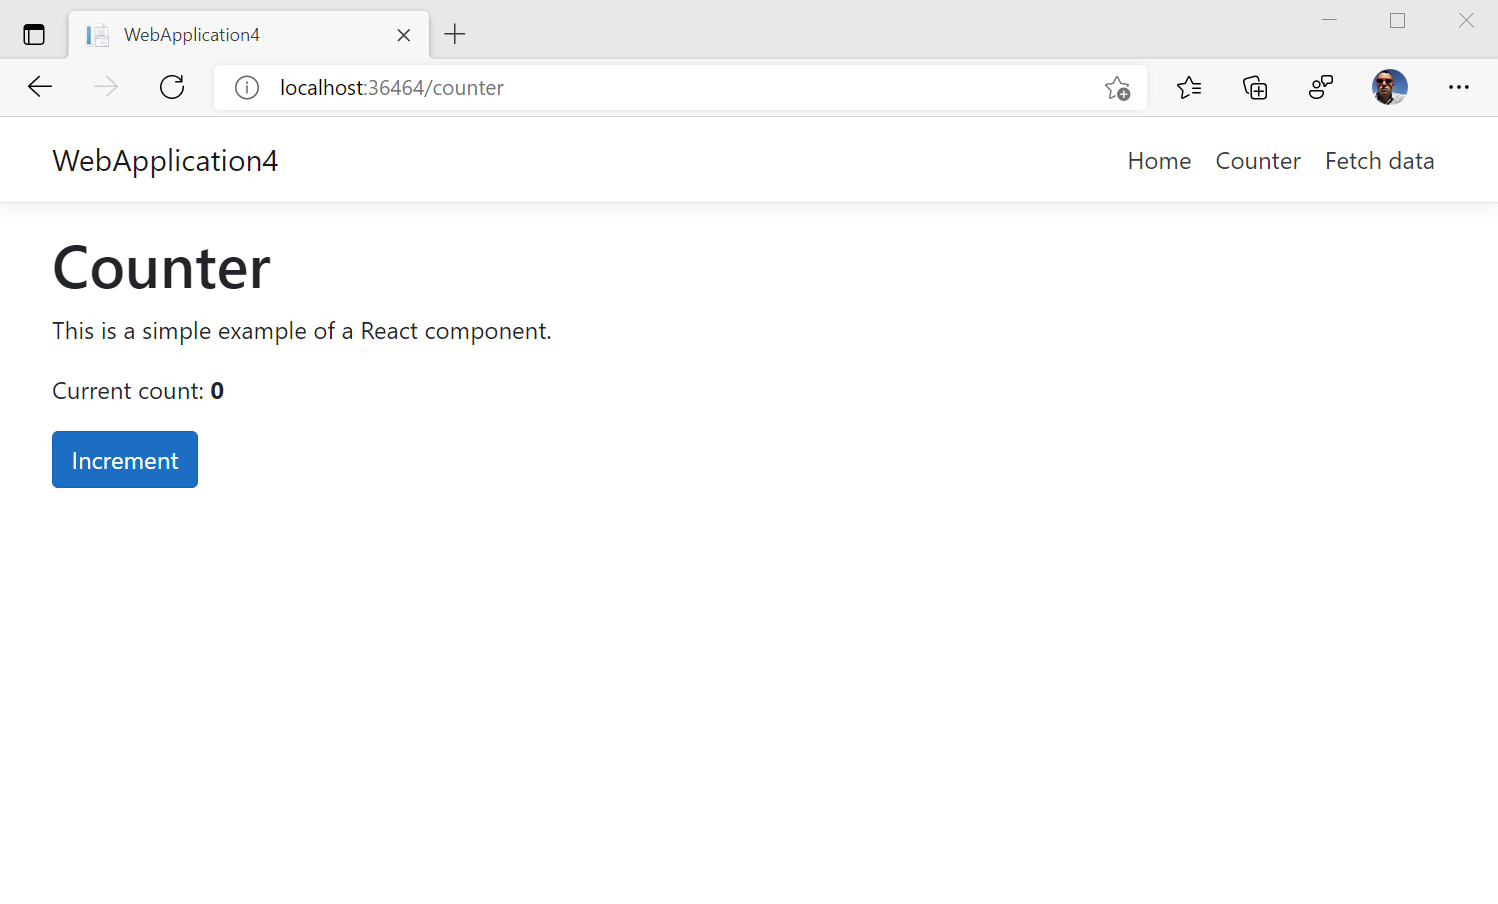Open the Settings and more menu
The width and height of the screenshot is (1498, 904).
point(1459,88)
